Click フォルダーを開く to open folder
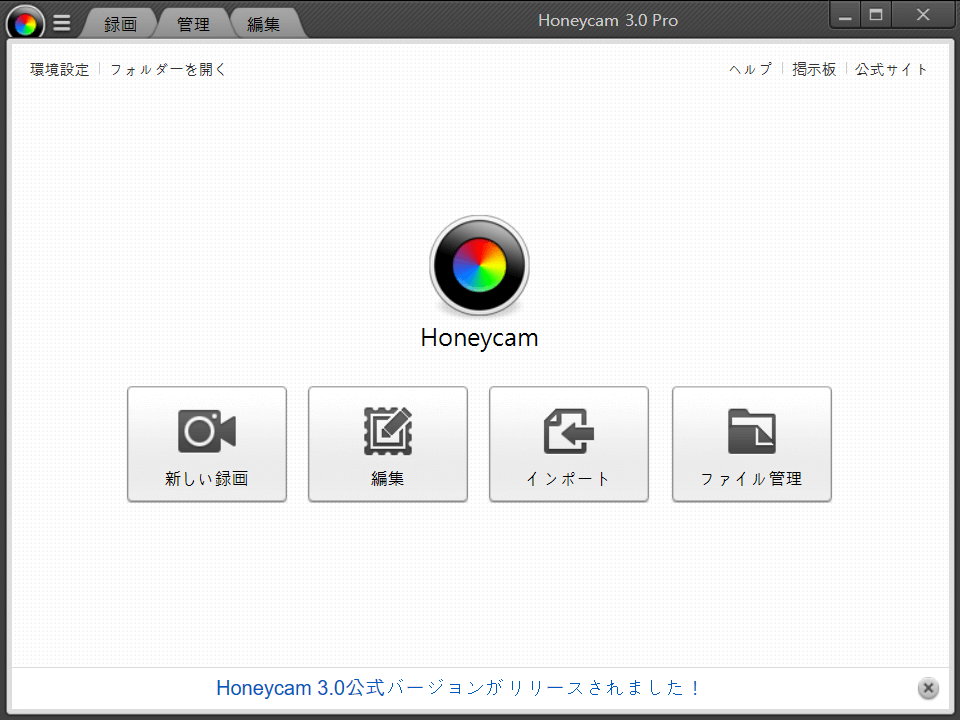This screenshot has width=960, height=720. pyautogui.click(x=167, y=69)
